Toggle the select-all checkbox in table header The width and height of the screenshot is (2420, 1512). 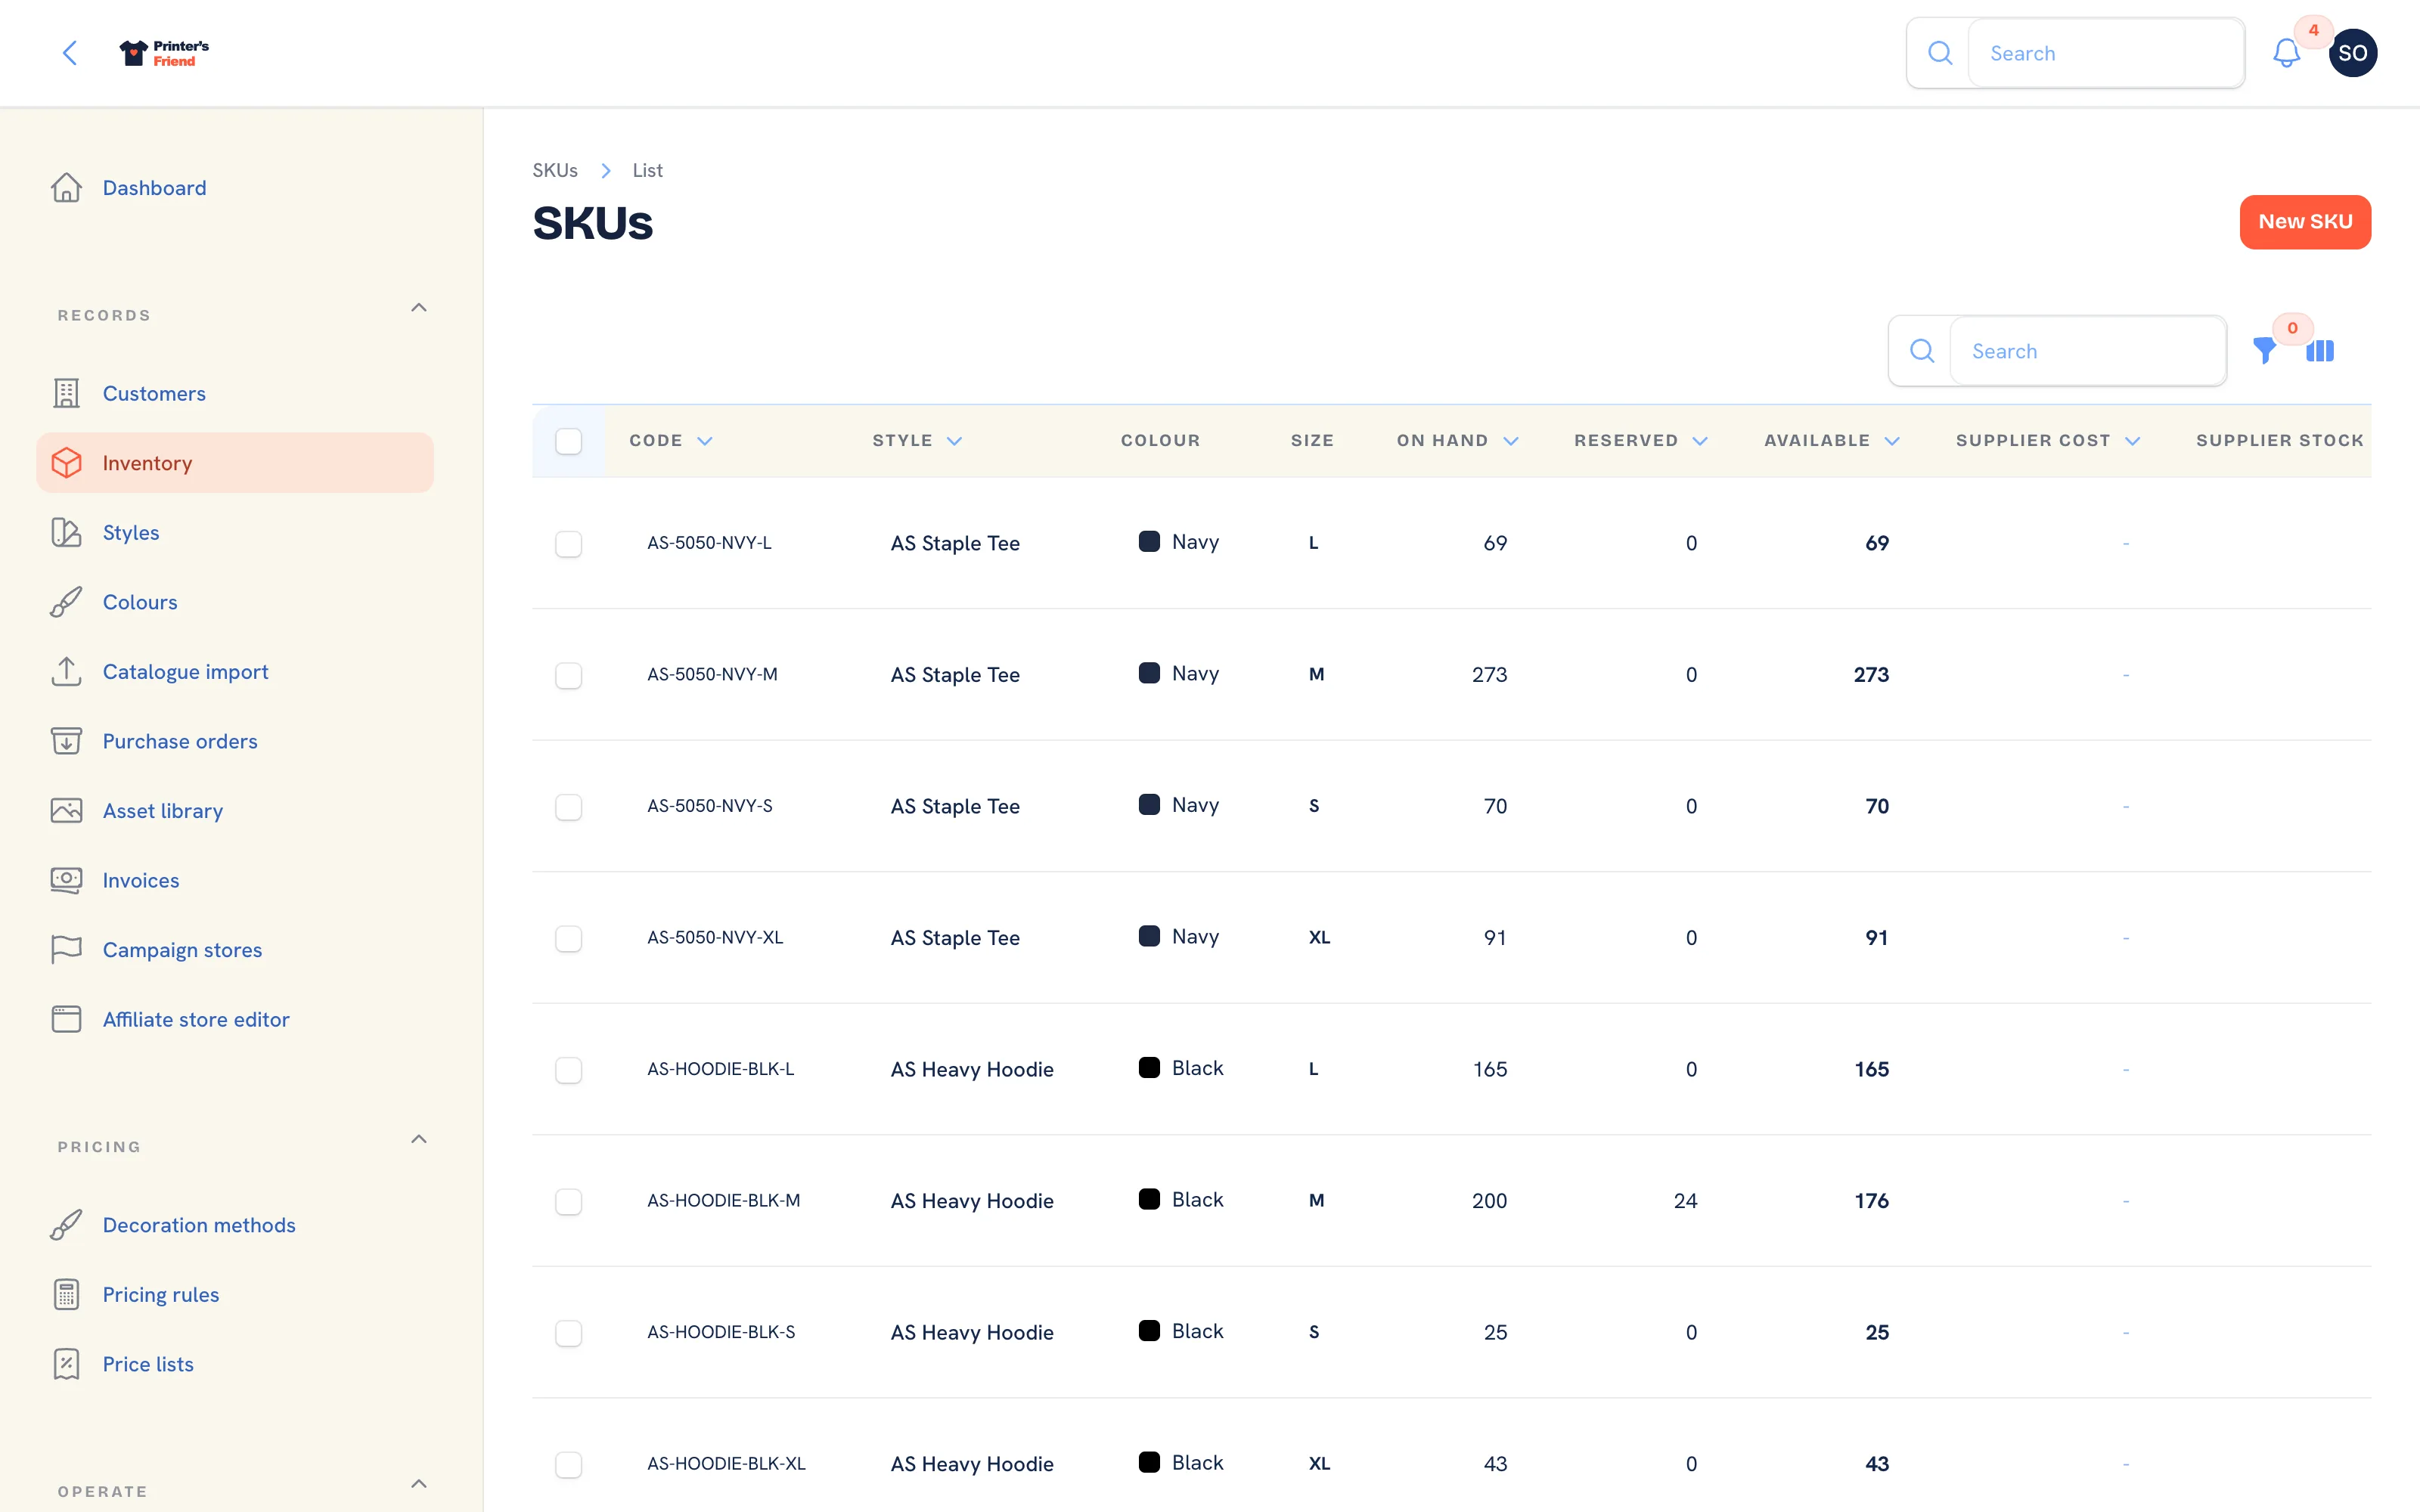(x=568, y=441)
